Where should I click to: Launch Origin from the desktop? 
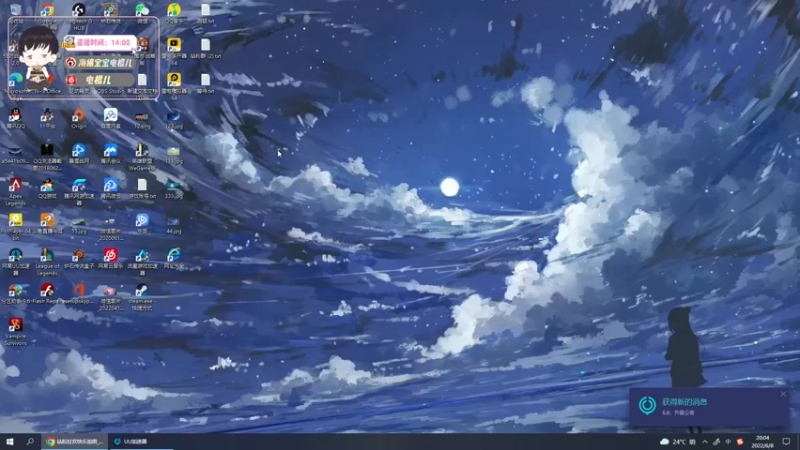[79, 115]
